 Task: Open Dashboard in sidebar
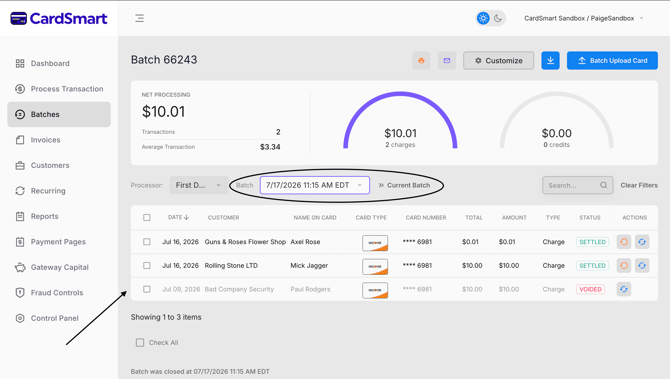coord(59,63)
